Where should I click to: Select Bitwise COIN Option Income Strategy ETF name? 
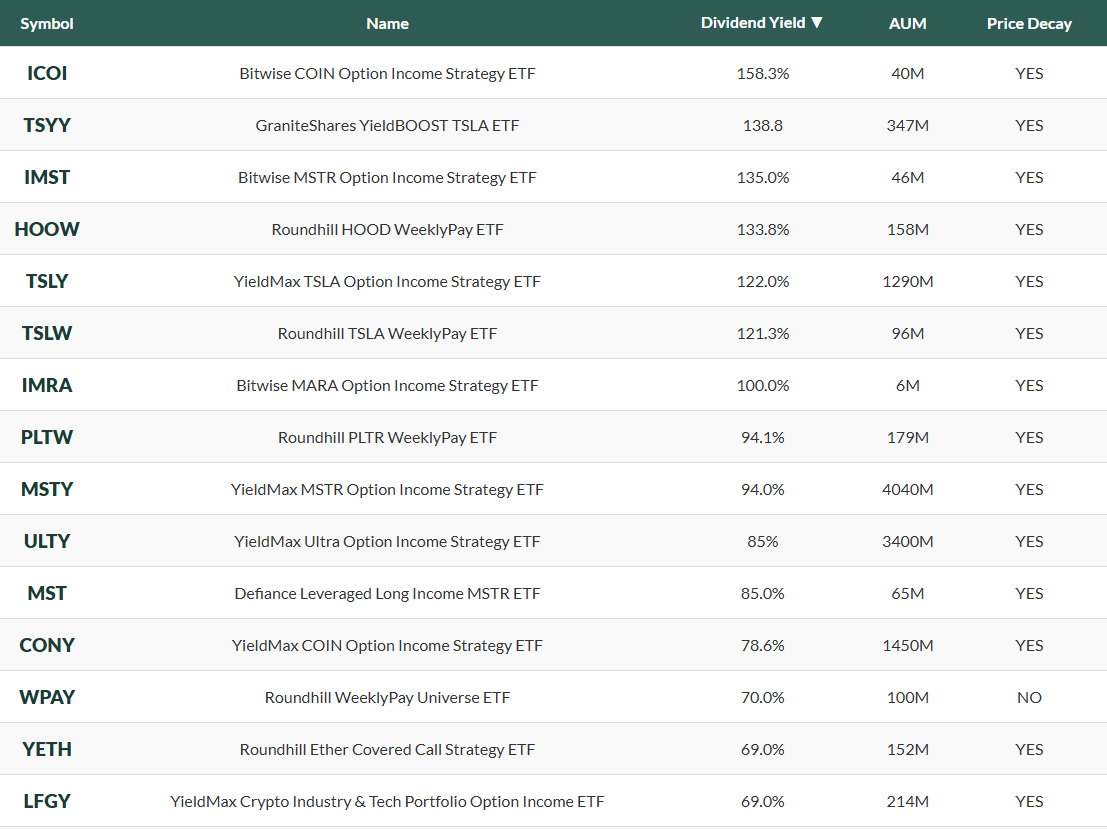point(387,74)
